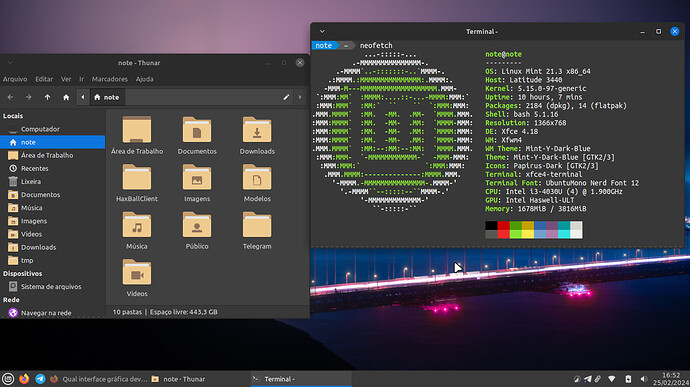The image size is (690, 387).
Task: Open Vídeos bookmark in the sidebar
Action: pyautogui.click(x=53, y=234)
